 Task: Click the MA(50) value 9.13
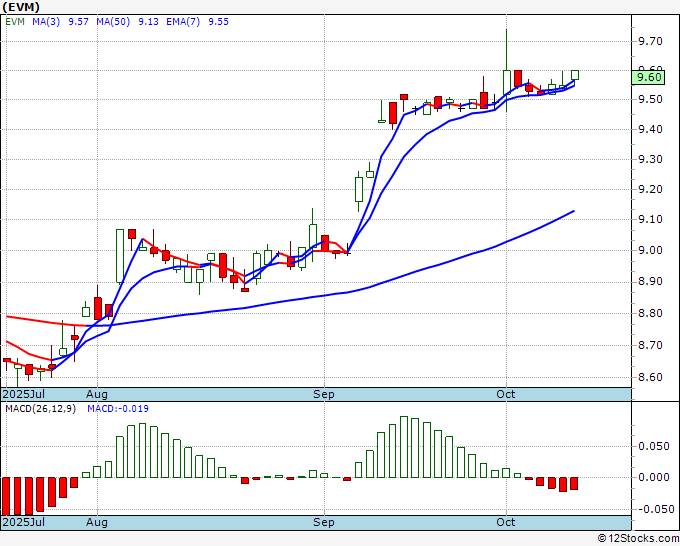click(148, 22)
